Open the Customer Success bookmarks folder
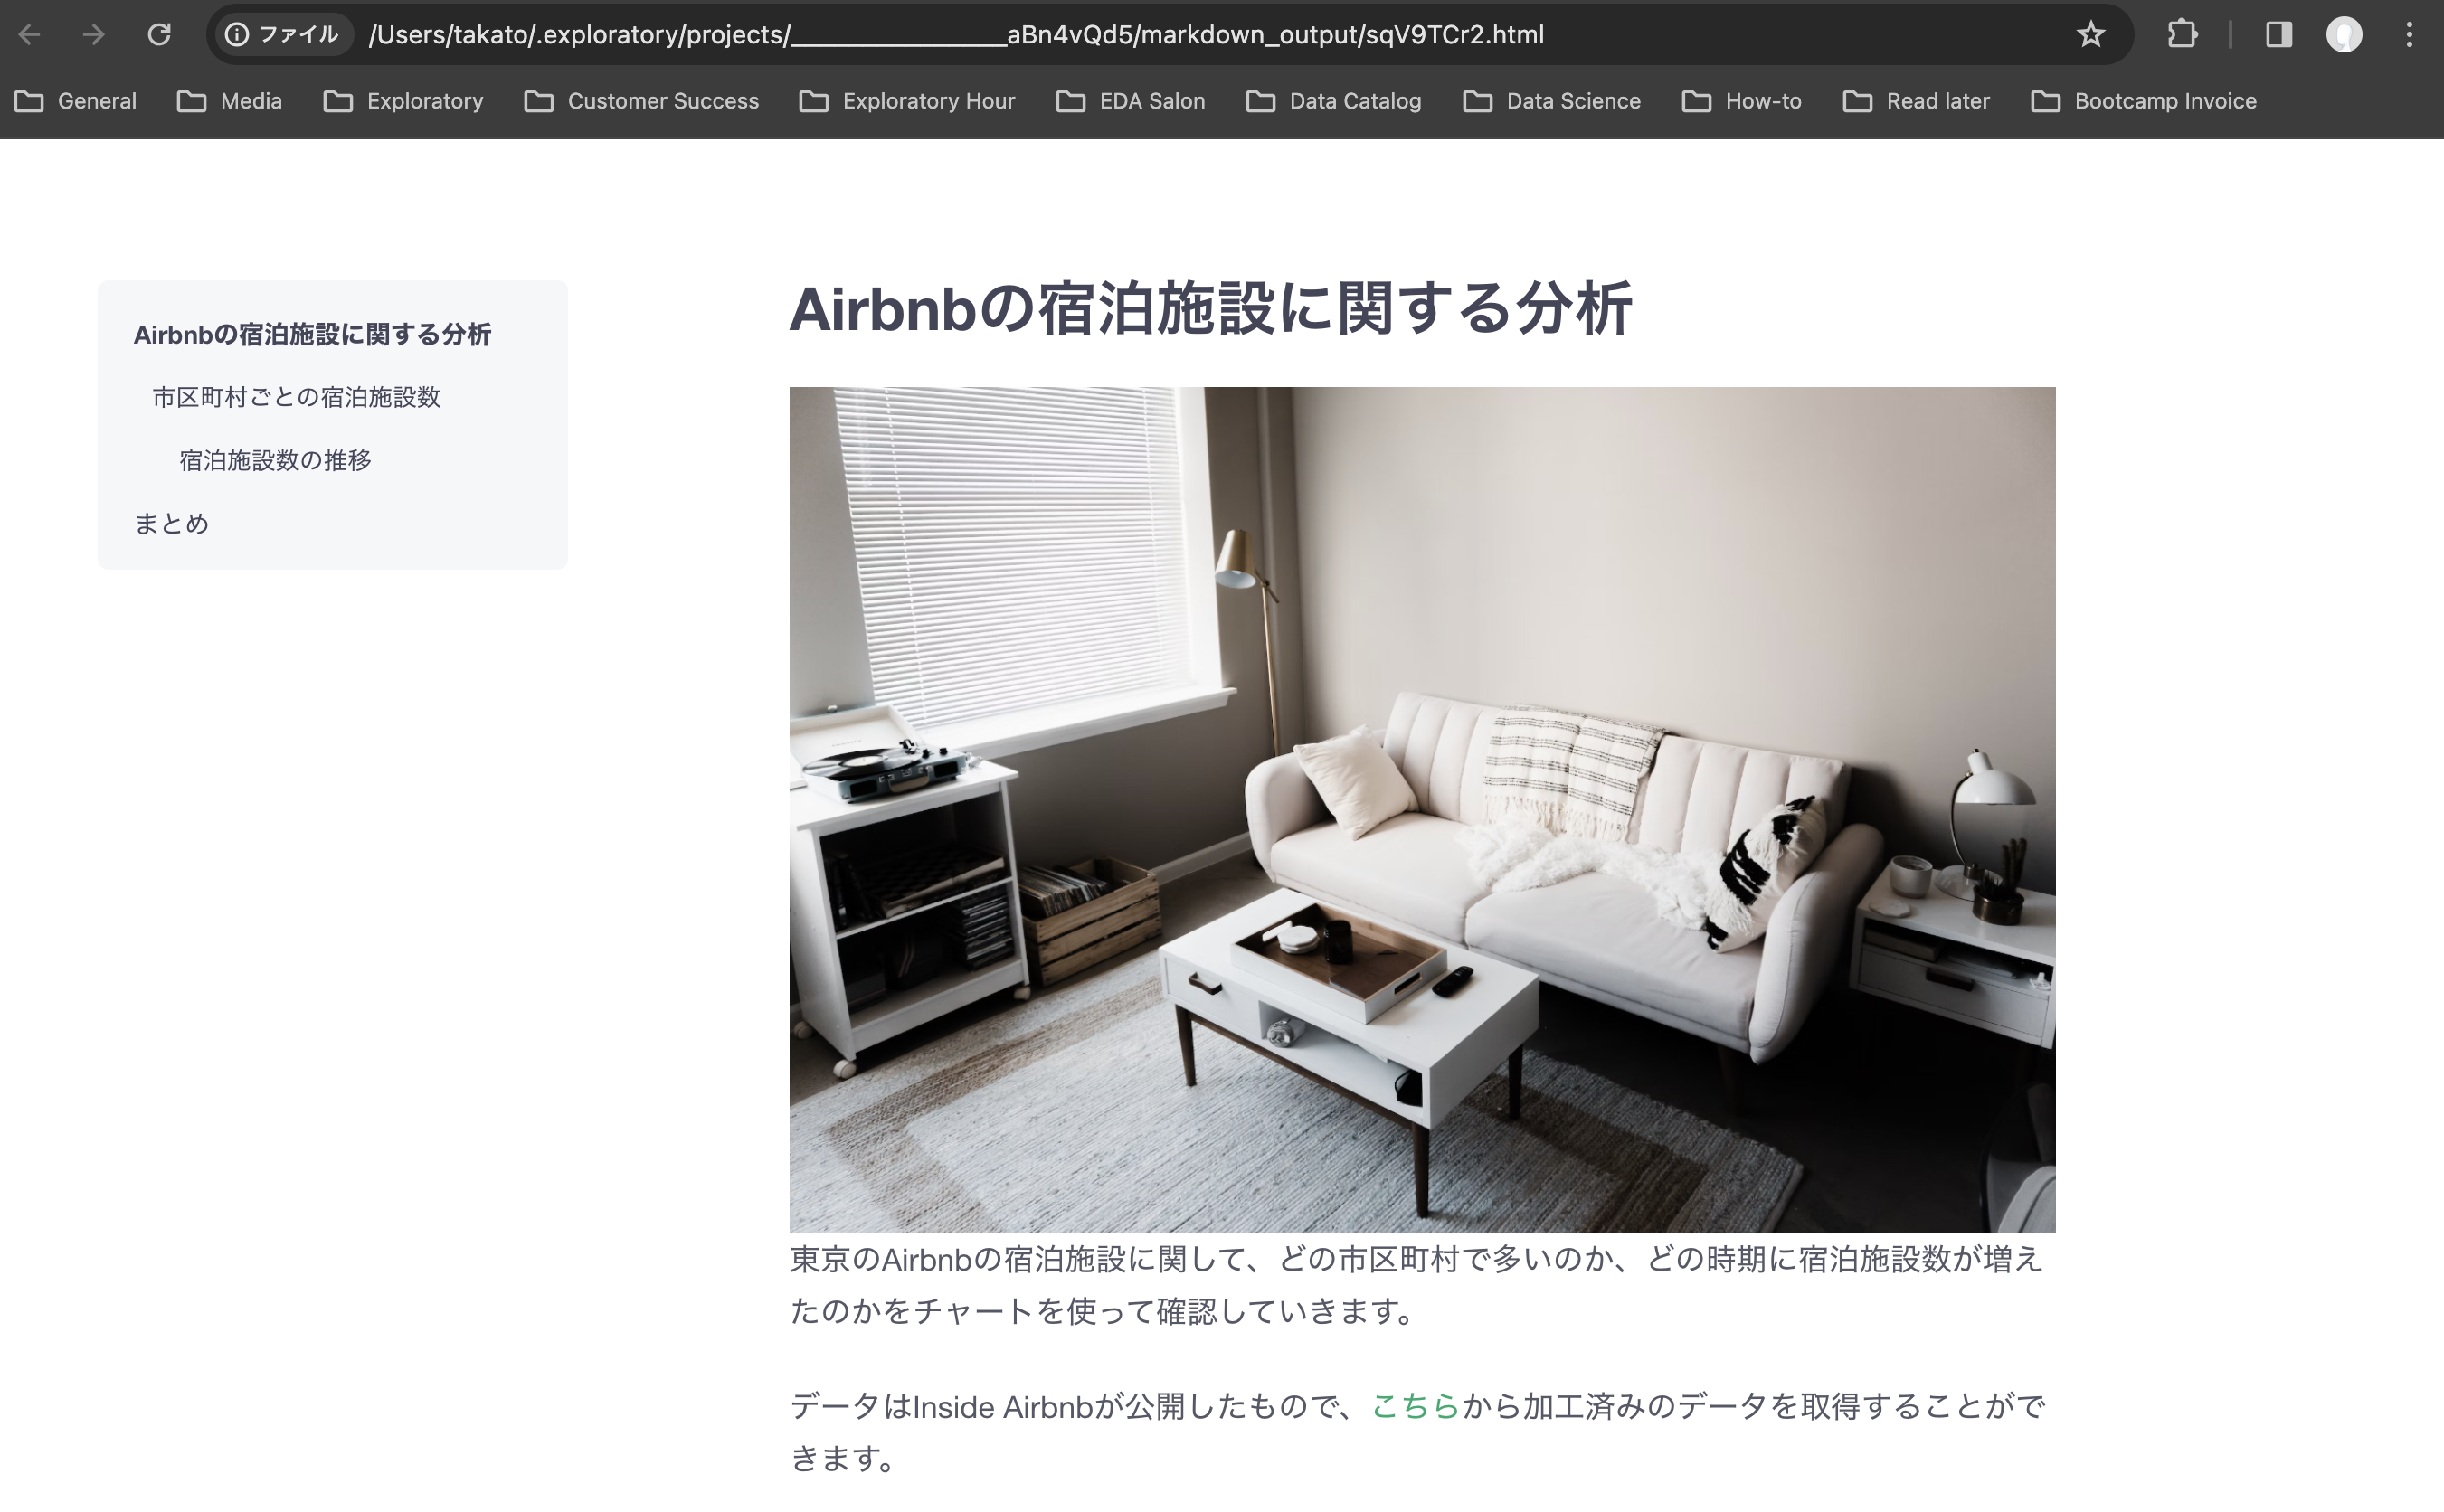This screenshot has height=1512, width=2444. tap(642, 101)
